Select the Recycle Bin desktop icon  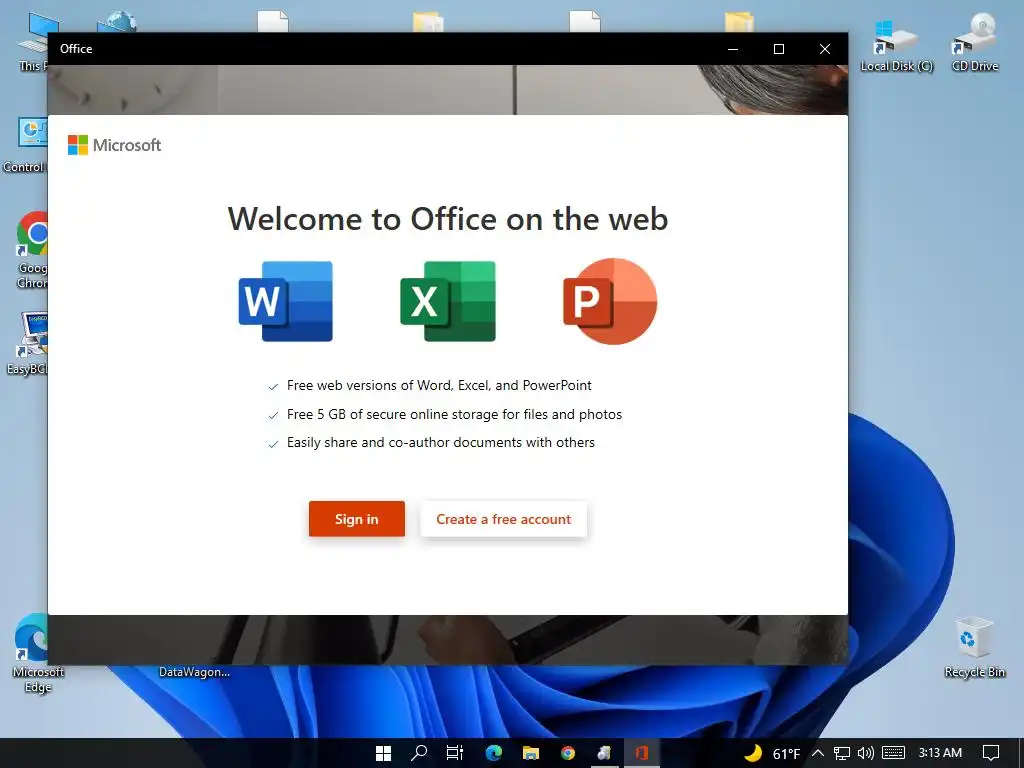[974, 647]
